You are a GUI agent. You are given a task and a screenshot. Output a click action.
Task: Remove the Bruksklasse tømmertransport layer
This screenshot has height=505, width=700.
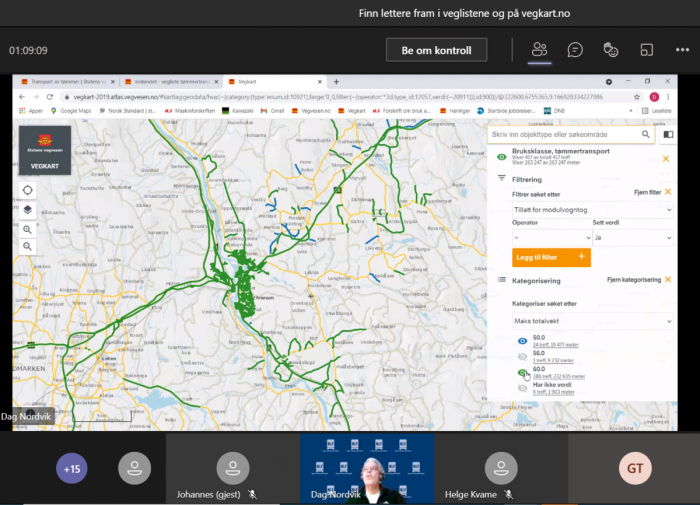point(666,159)
